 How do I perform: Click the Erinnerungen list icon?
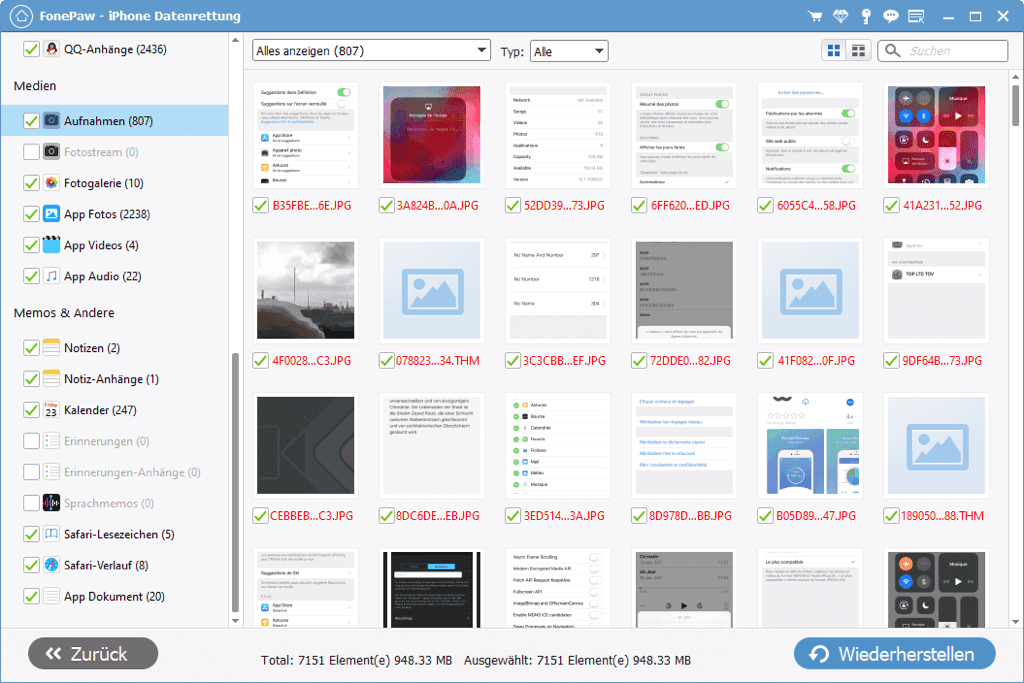pos(52,441)
